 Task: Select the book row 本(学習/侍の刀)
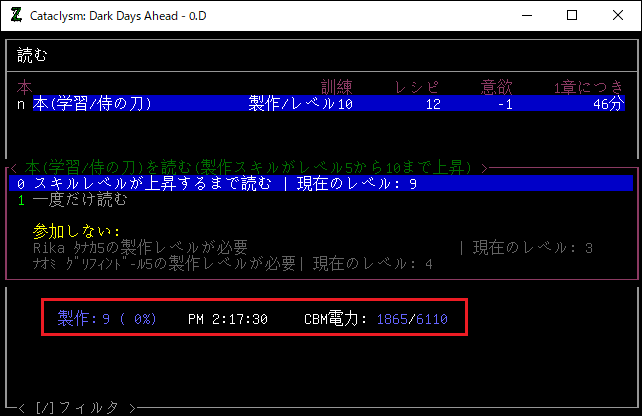click(320, 103)
